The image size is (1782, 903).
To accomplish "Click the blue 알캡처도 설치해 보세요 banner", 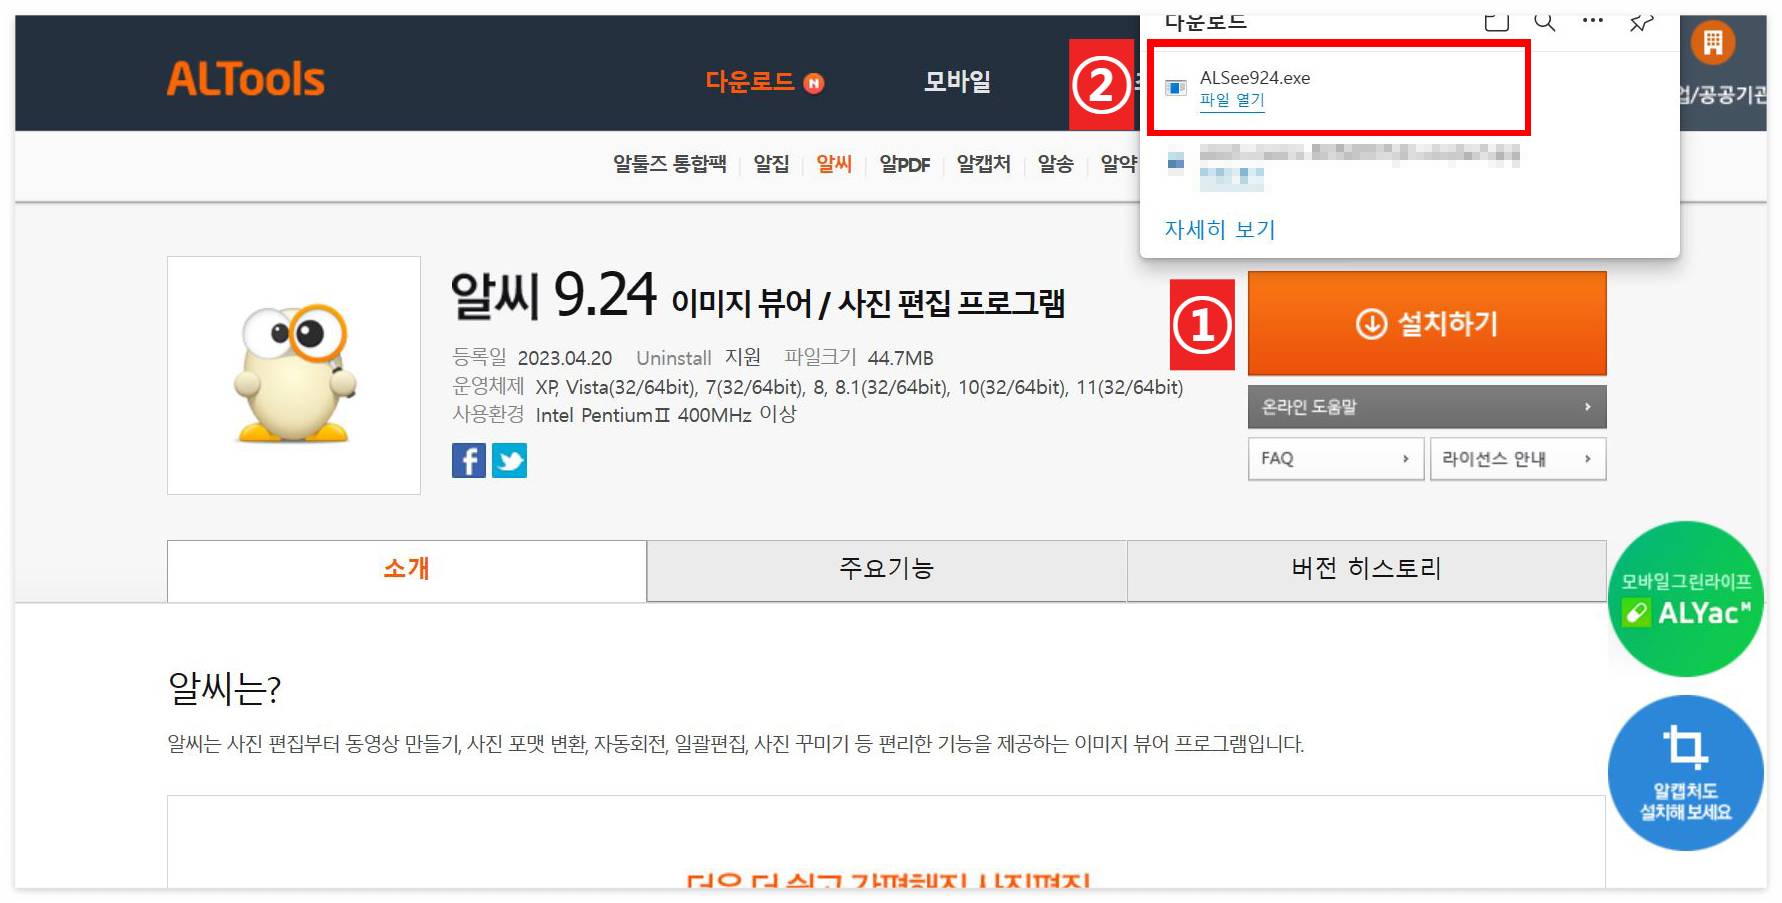I will pos(1686,773).
